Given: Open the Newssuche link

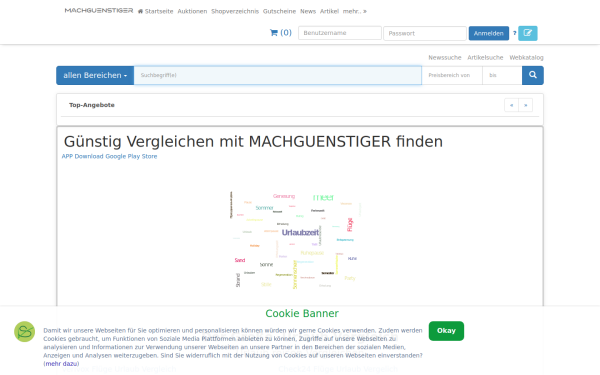Looking at the screenshot, I should pyautogui.click(x=445, y=57).
